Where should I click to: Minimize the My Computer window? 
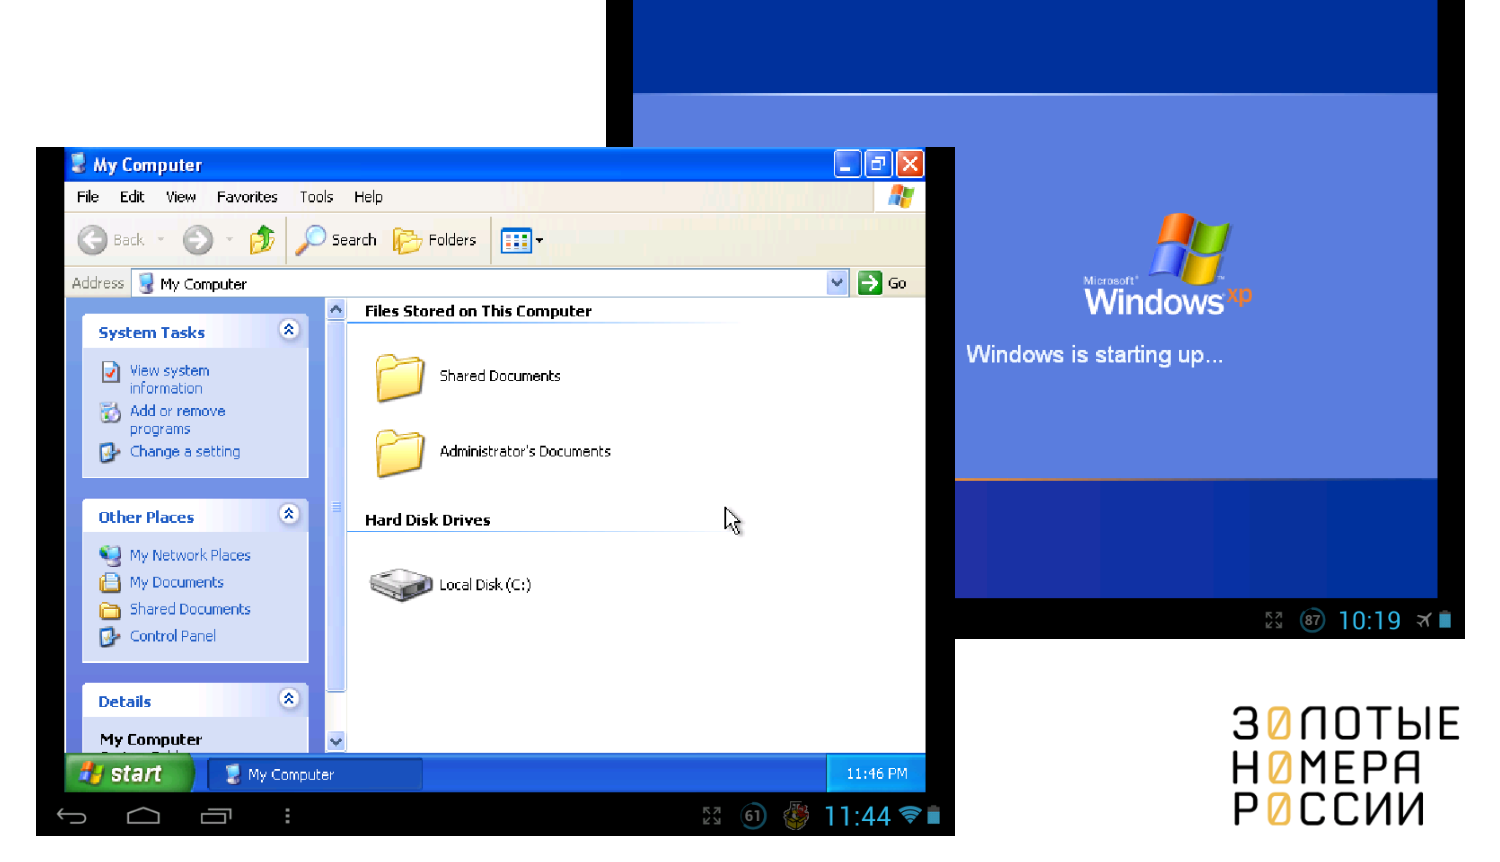pos(847,164)
